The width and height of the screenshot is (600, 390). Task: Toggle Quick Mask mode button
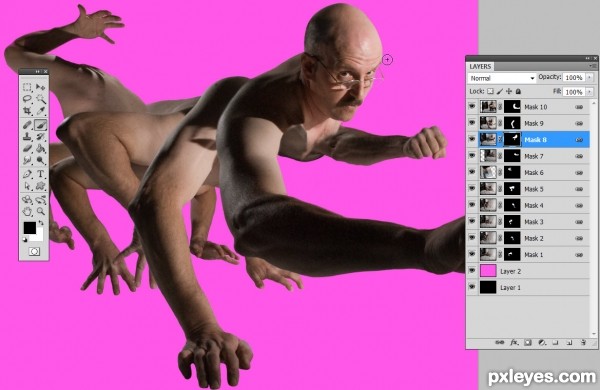tap(34, 251)
